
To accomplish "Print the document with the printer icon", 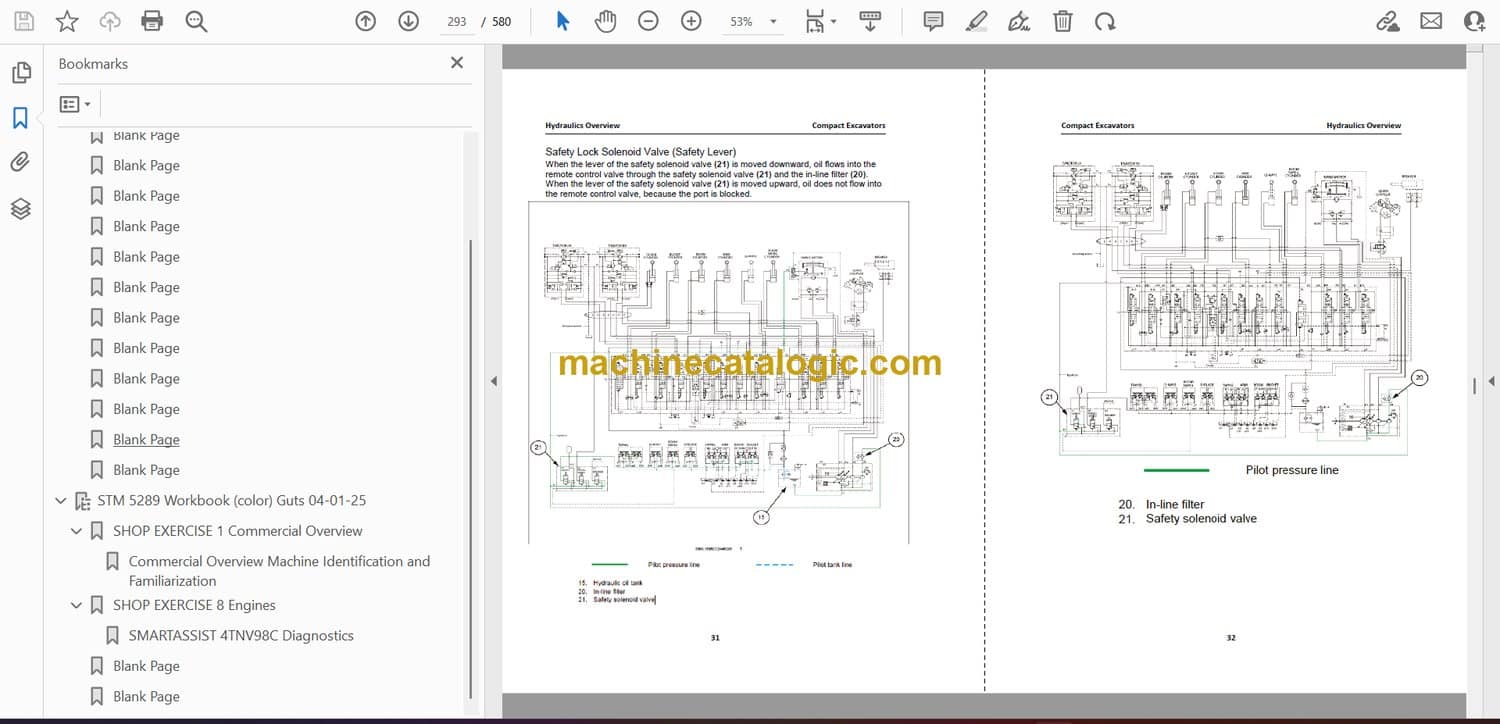I will 152,21.
